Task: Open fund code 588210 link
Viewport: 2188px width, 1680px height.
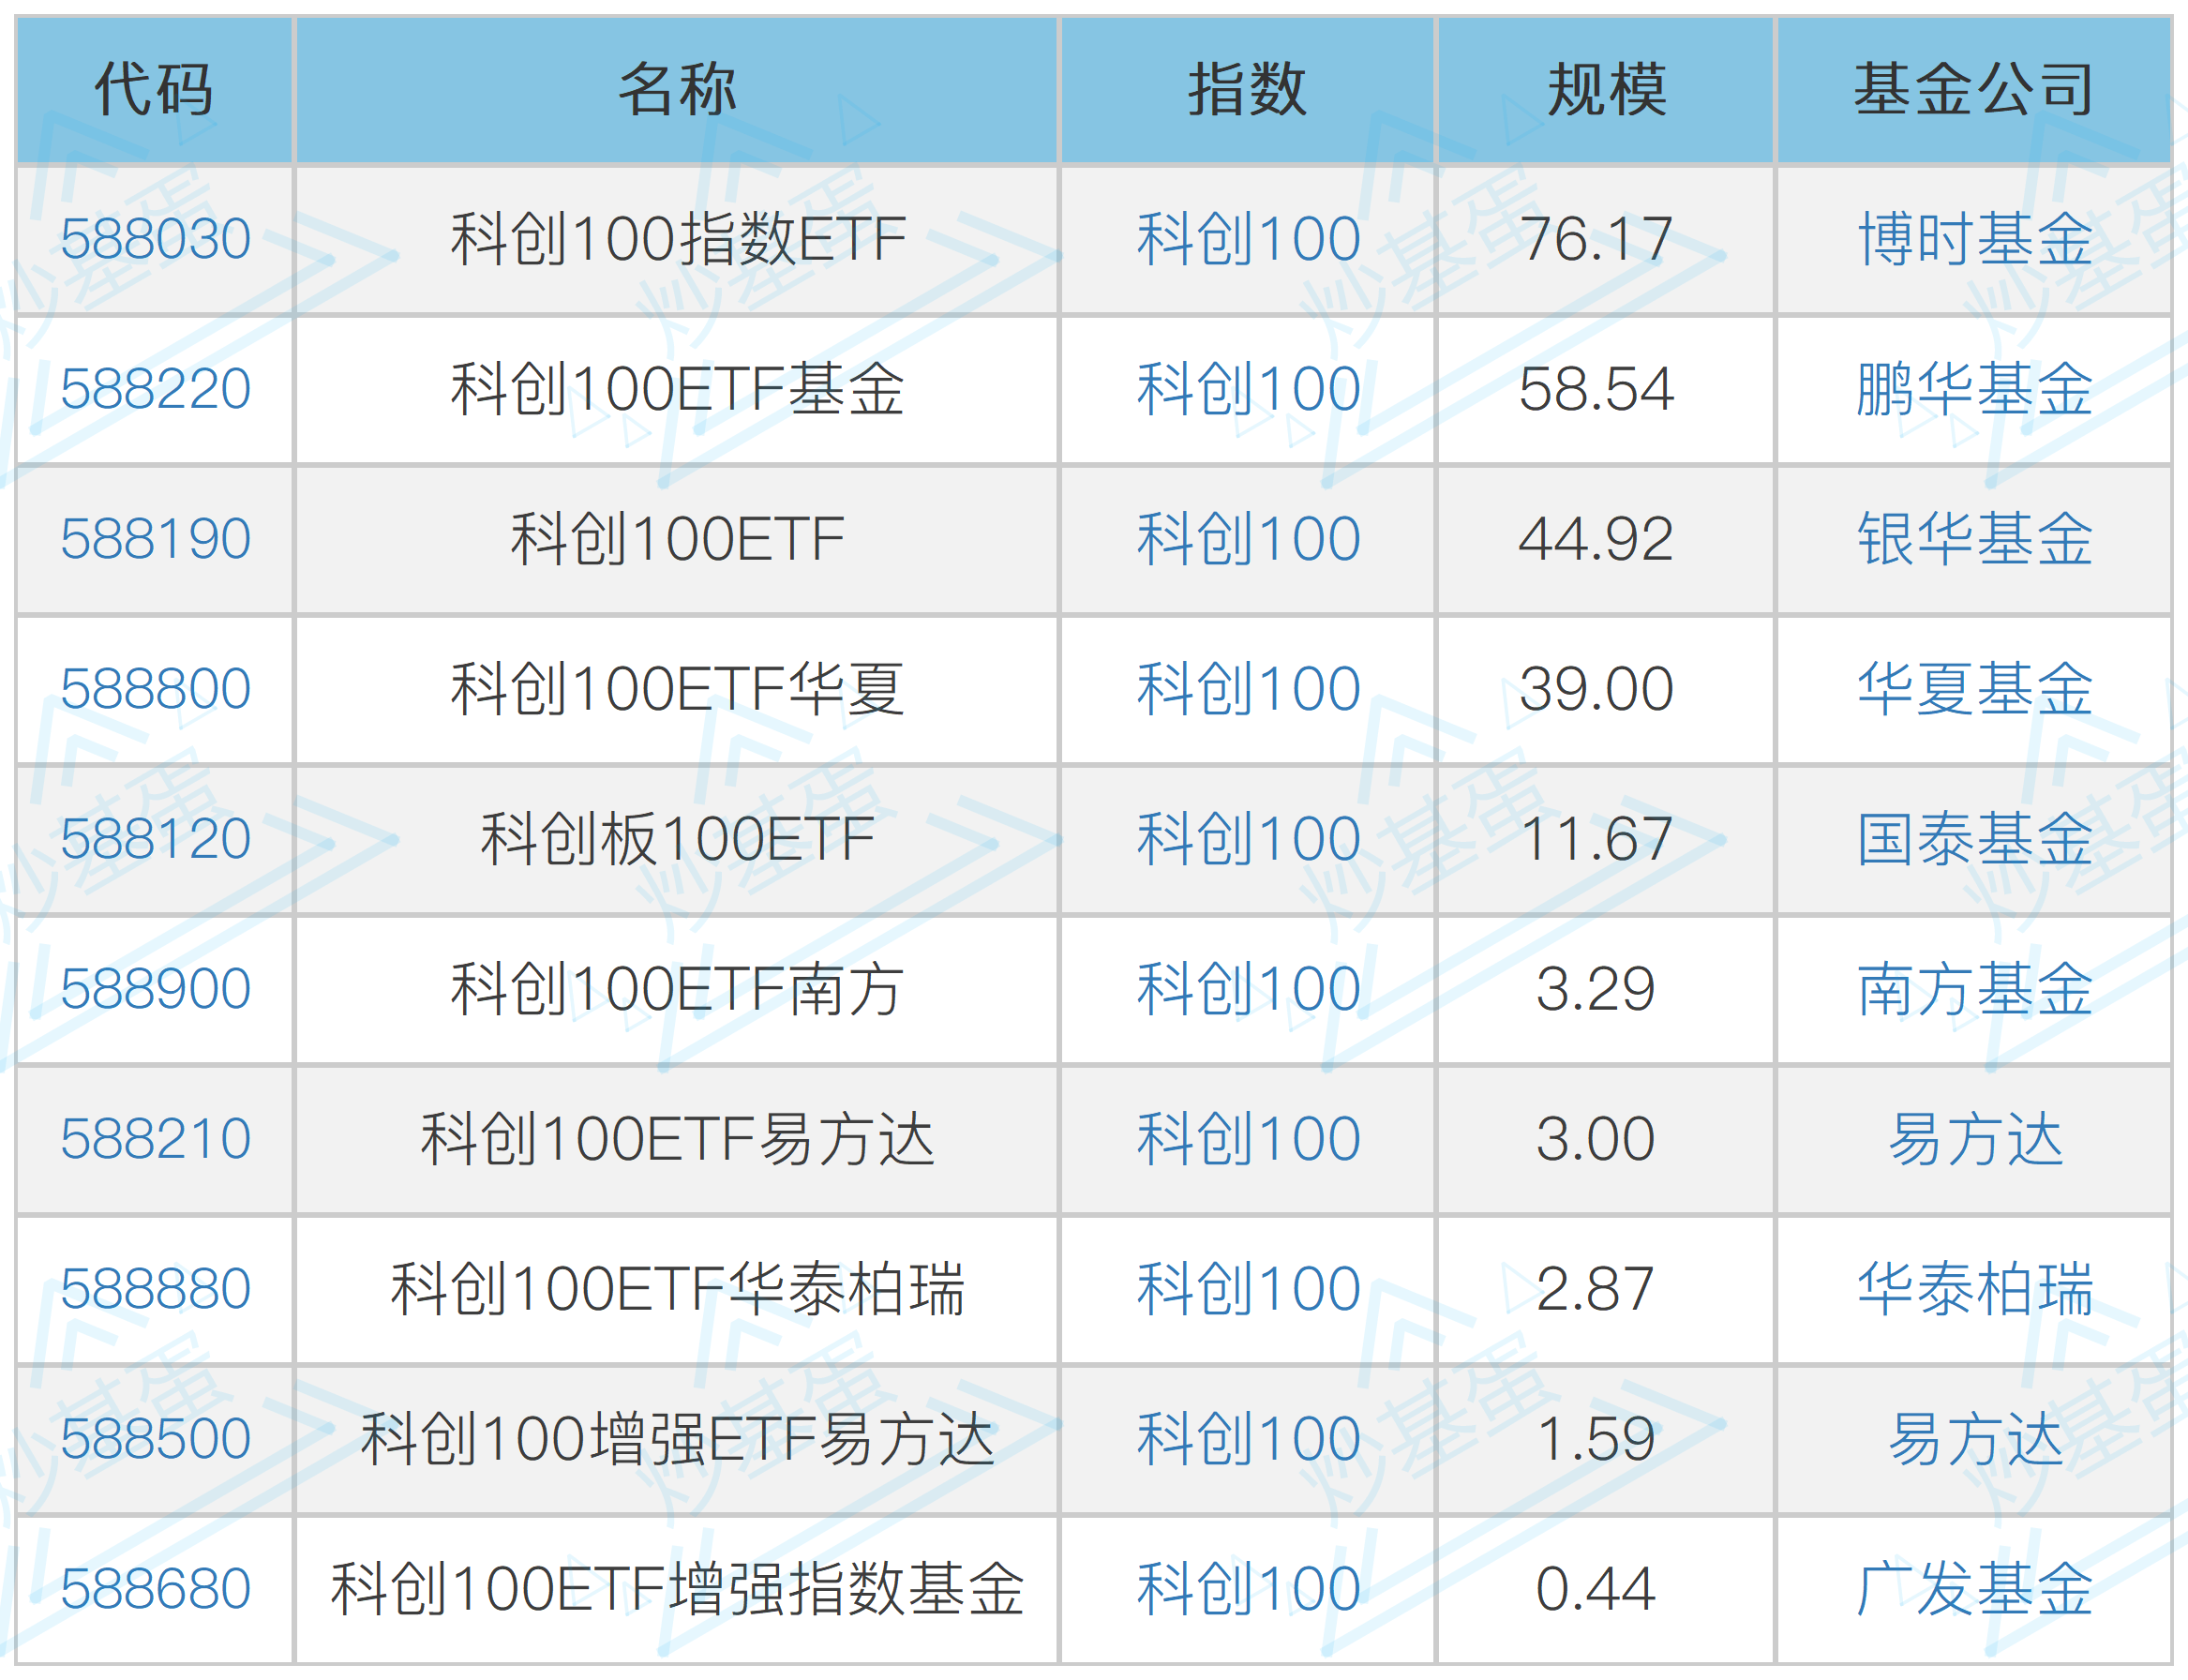Action: pos(155,1139)
